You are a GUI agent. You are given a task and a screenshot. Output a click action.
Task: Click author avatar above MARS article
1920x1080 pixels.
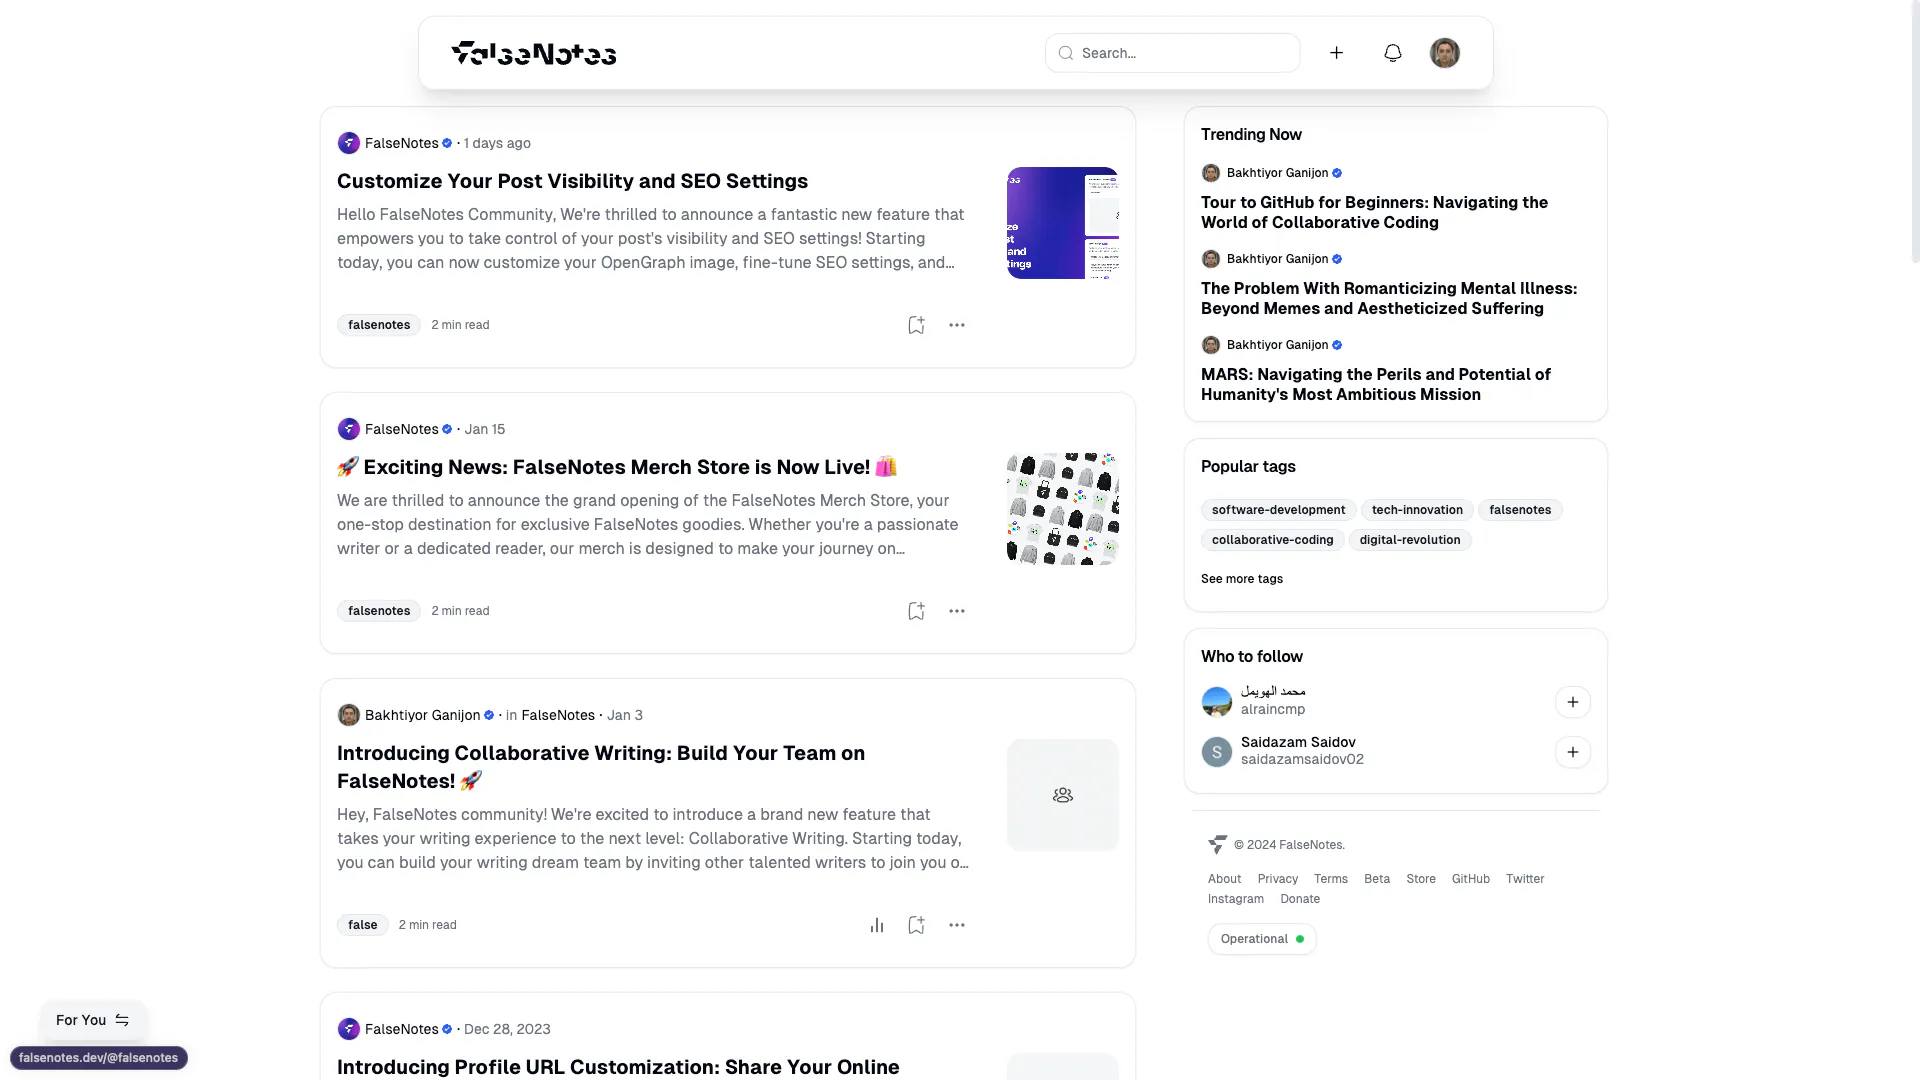pos(1211,345)
